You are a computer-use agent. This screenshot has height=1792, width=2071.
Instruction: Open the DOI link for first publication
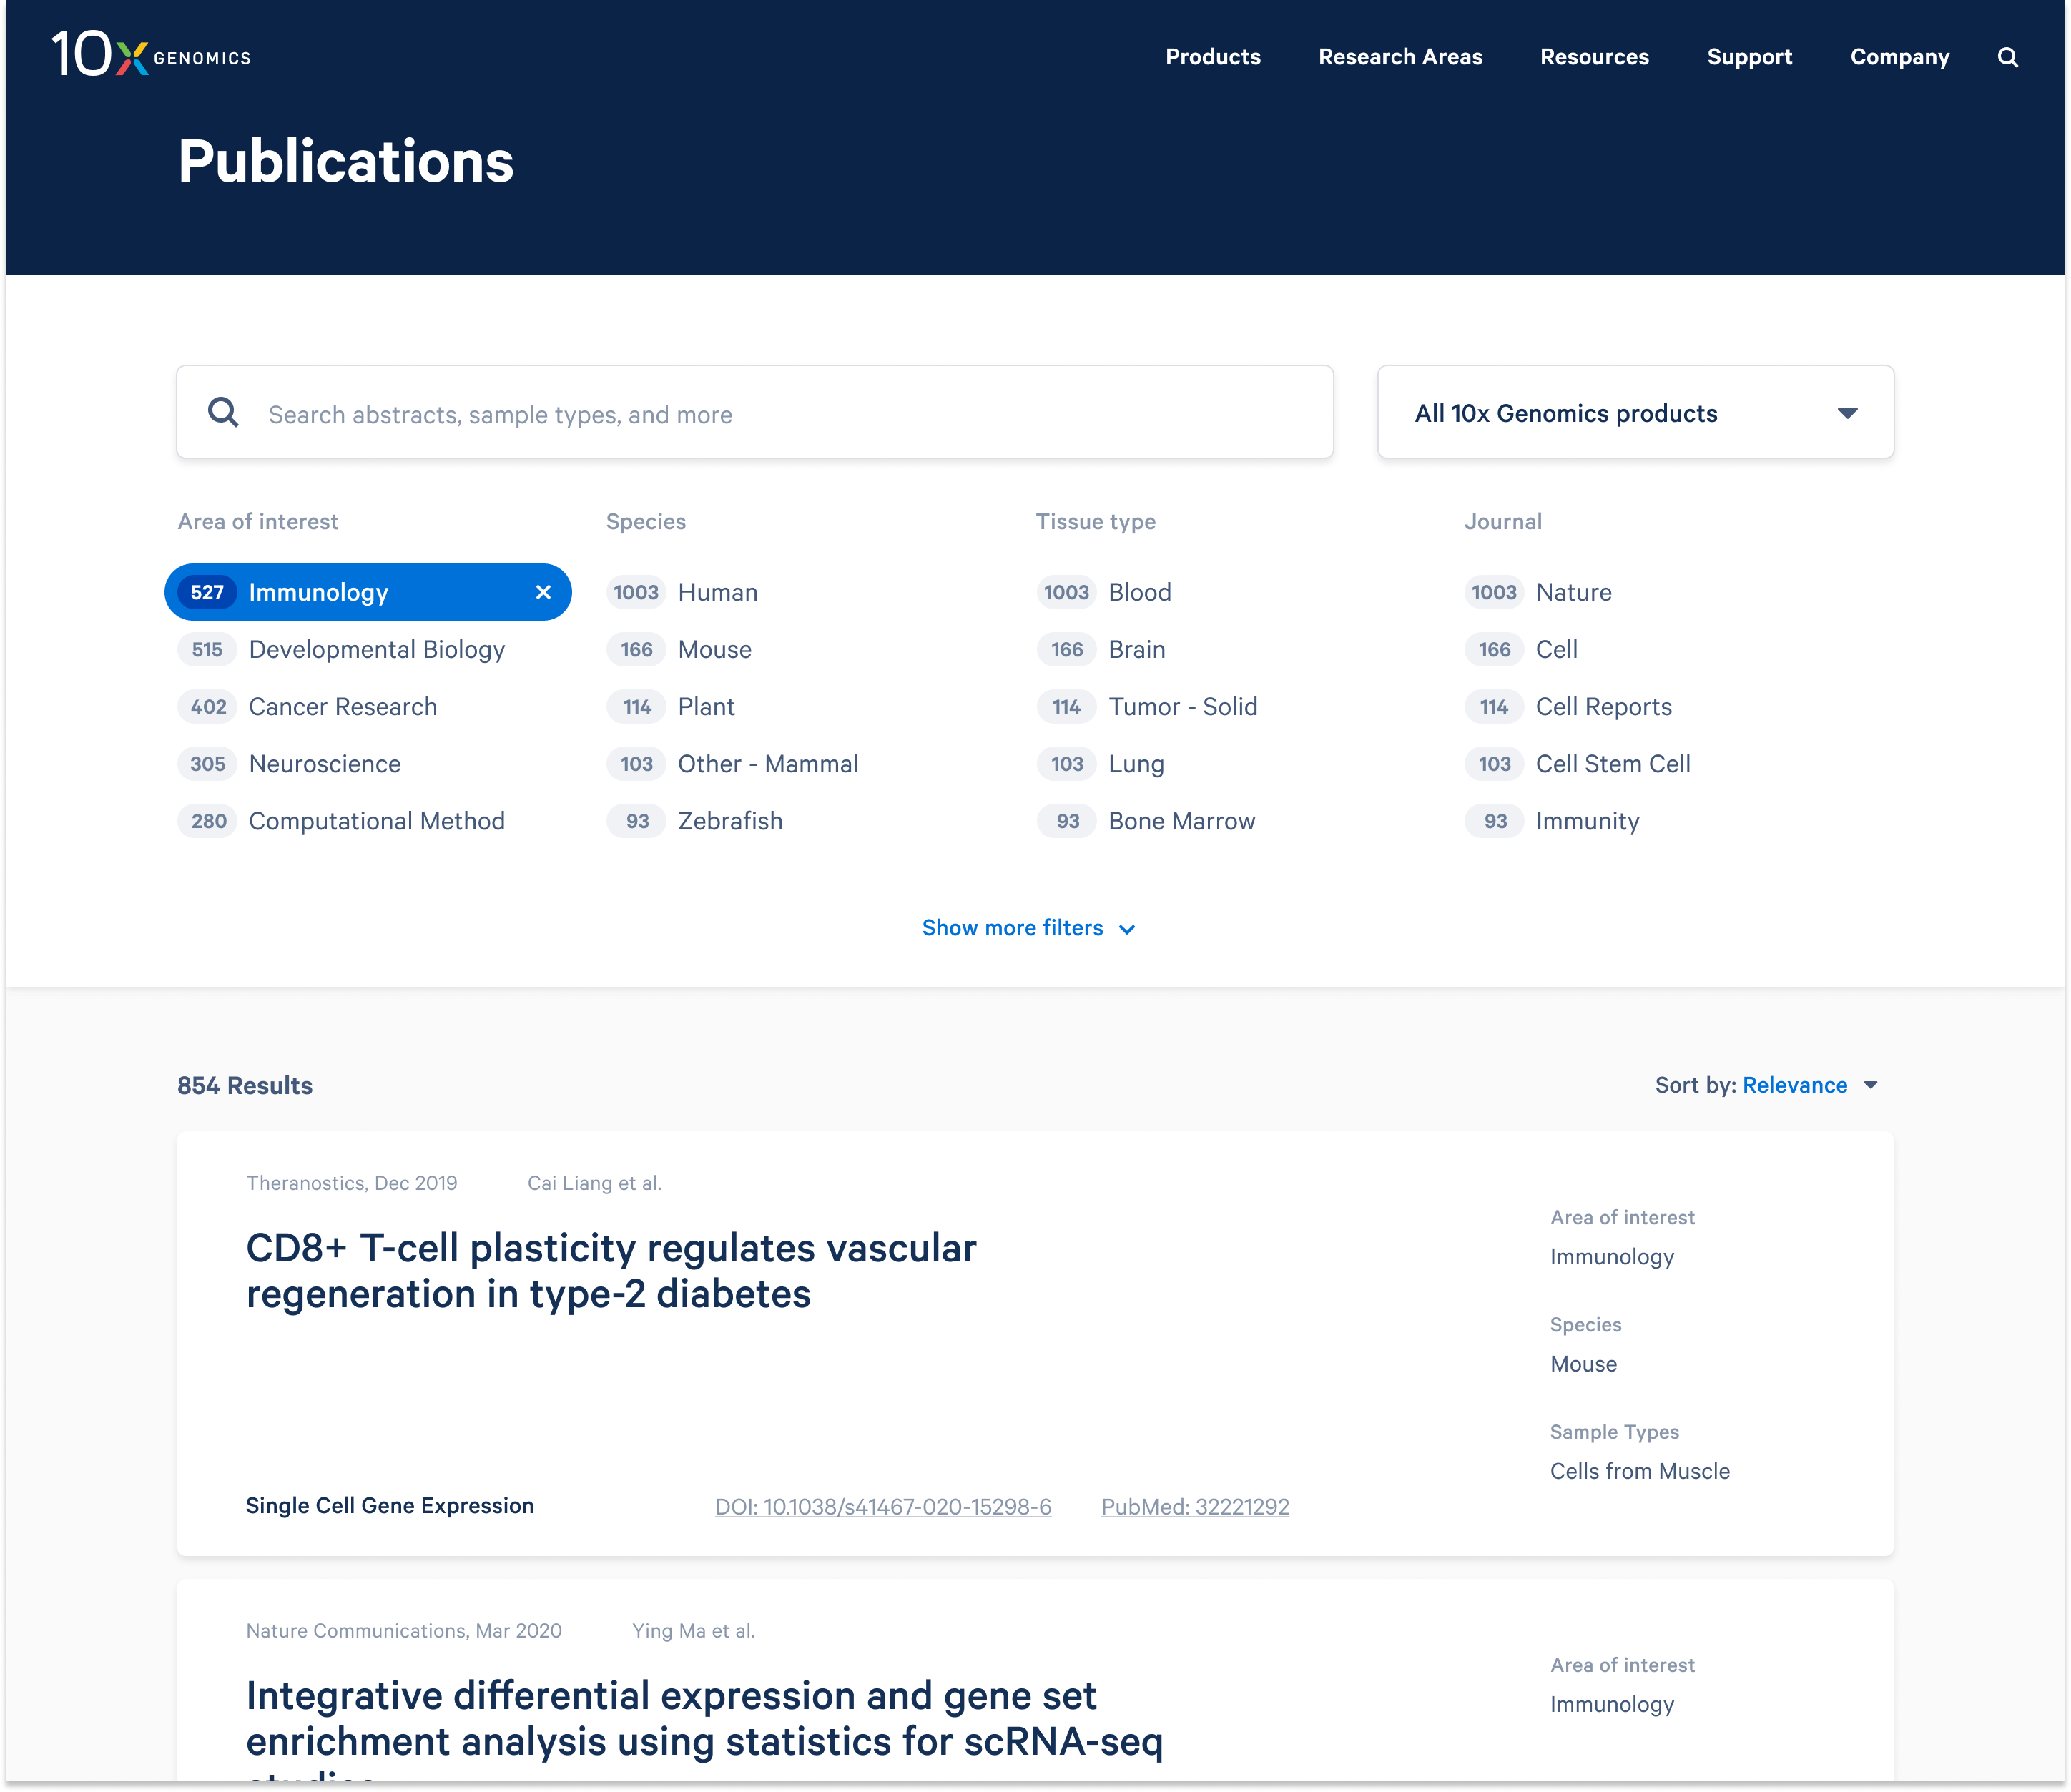tap(883, 1506)
